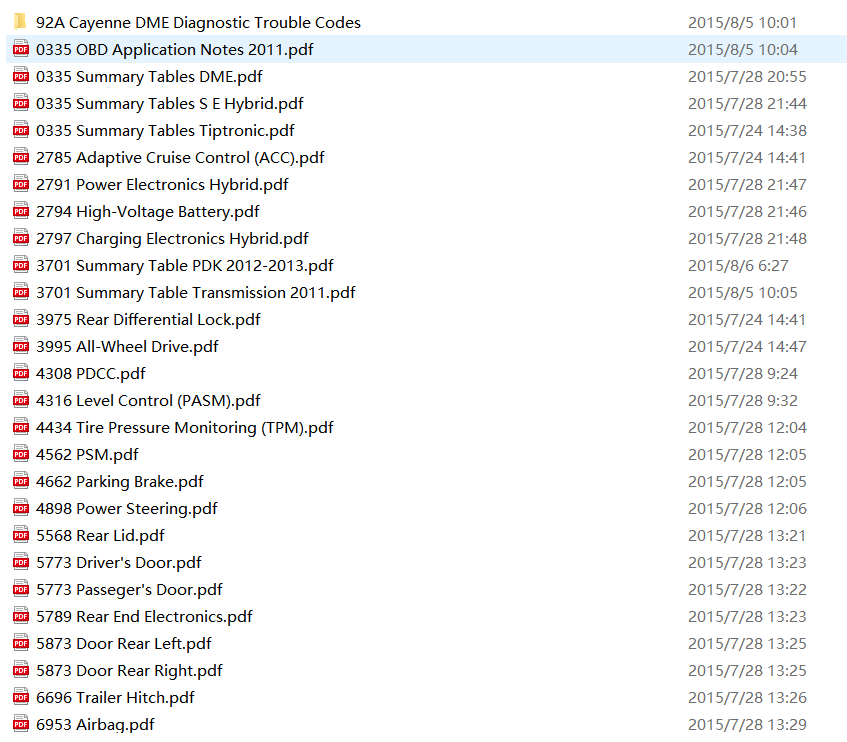Click 4316 Level Control (PASM).pdf
The image size is (847, 742).
pyautogui.click(x=148, y=400)
